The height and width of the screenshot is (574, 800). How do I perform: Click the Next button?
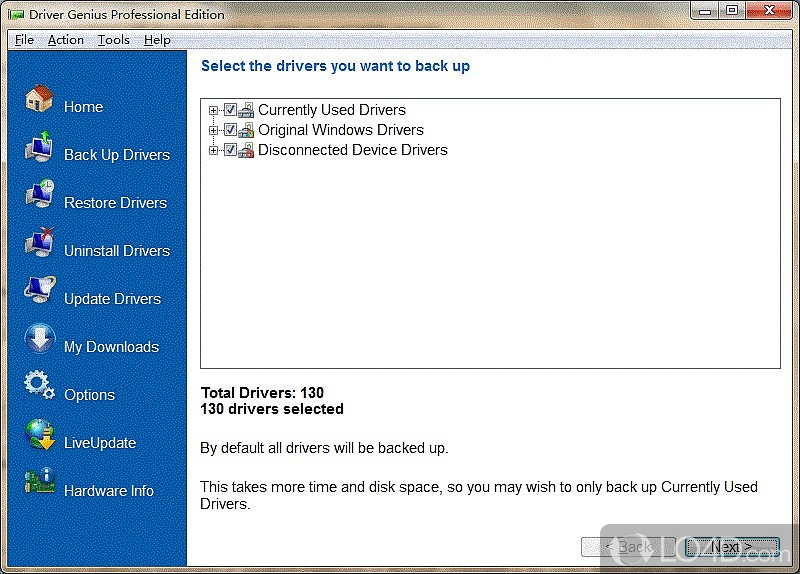[x=731, y=547]
